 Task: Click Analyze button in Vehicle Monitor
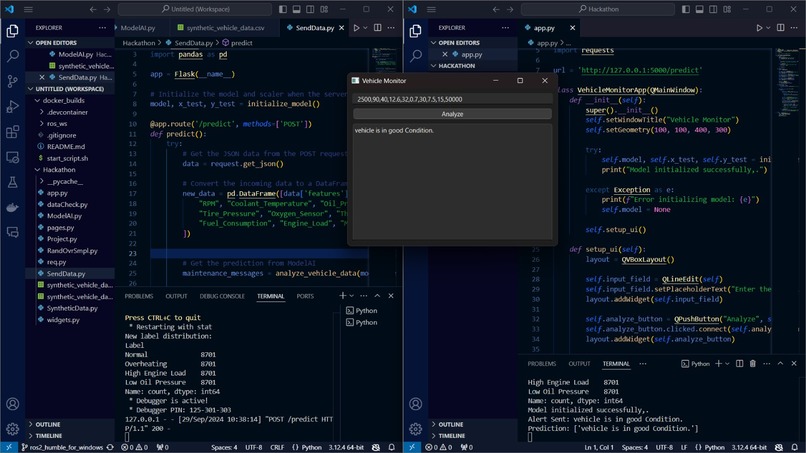(x=452, y=114)
